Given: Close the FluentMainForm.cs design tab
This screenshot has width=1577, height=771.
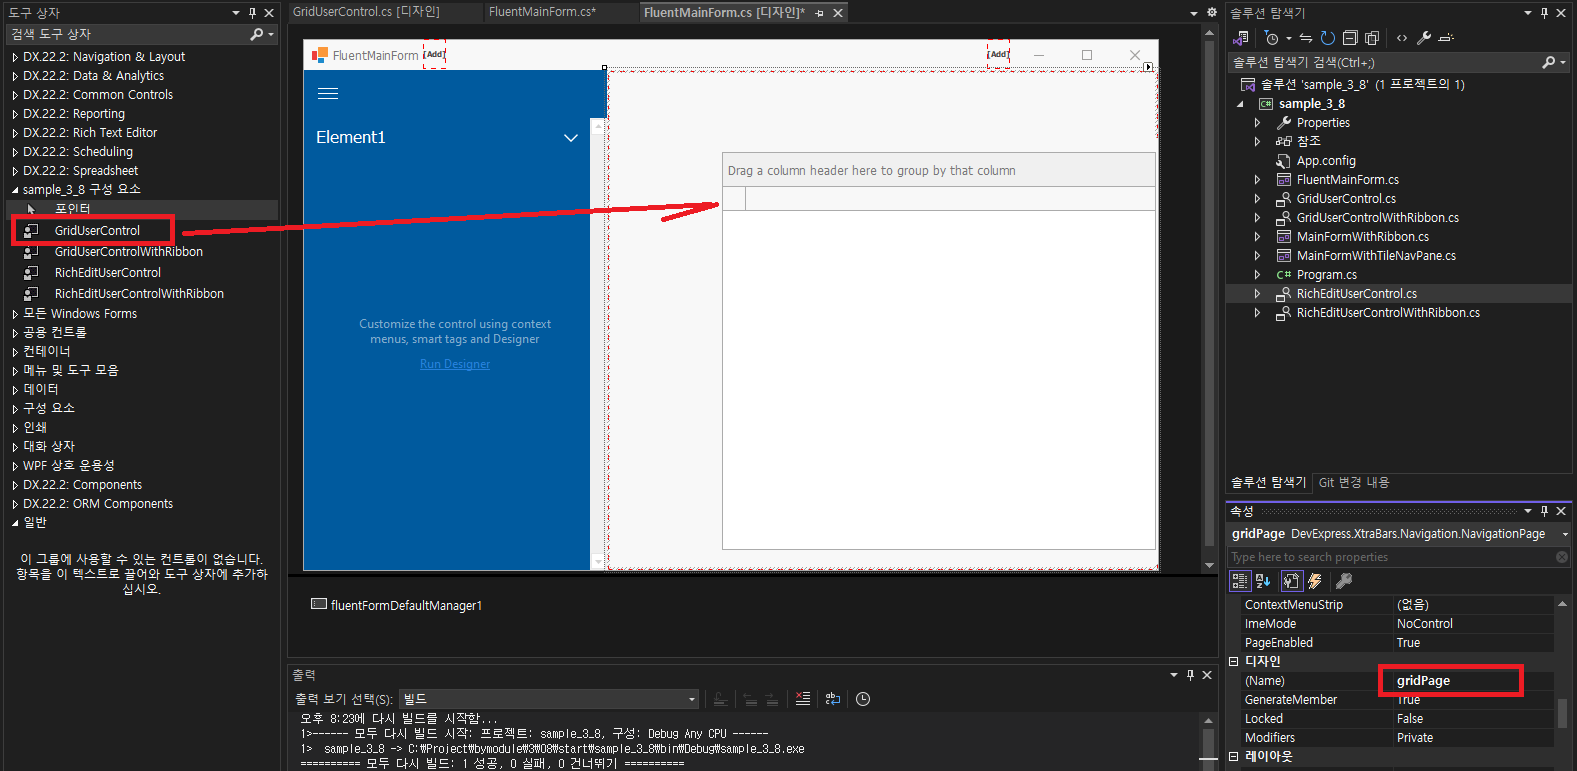Looking at the screenshot, I should click(x=838, y=13).
